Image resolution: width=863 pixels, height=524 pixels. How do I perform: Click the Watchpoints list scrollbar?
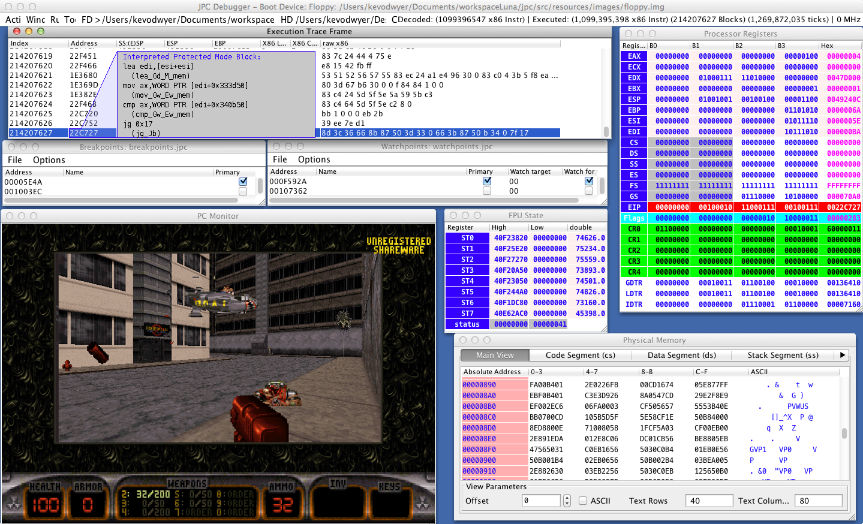(601, 185)
